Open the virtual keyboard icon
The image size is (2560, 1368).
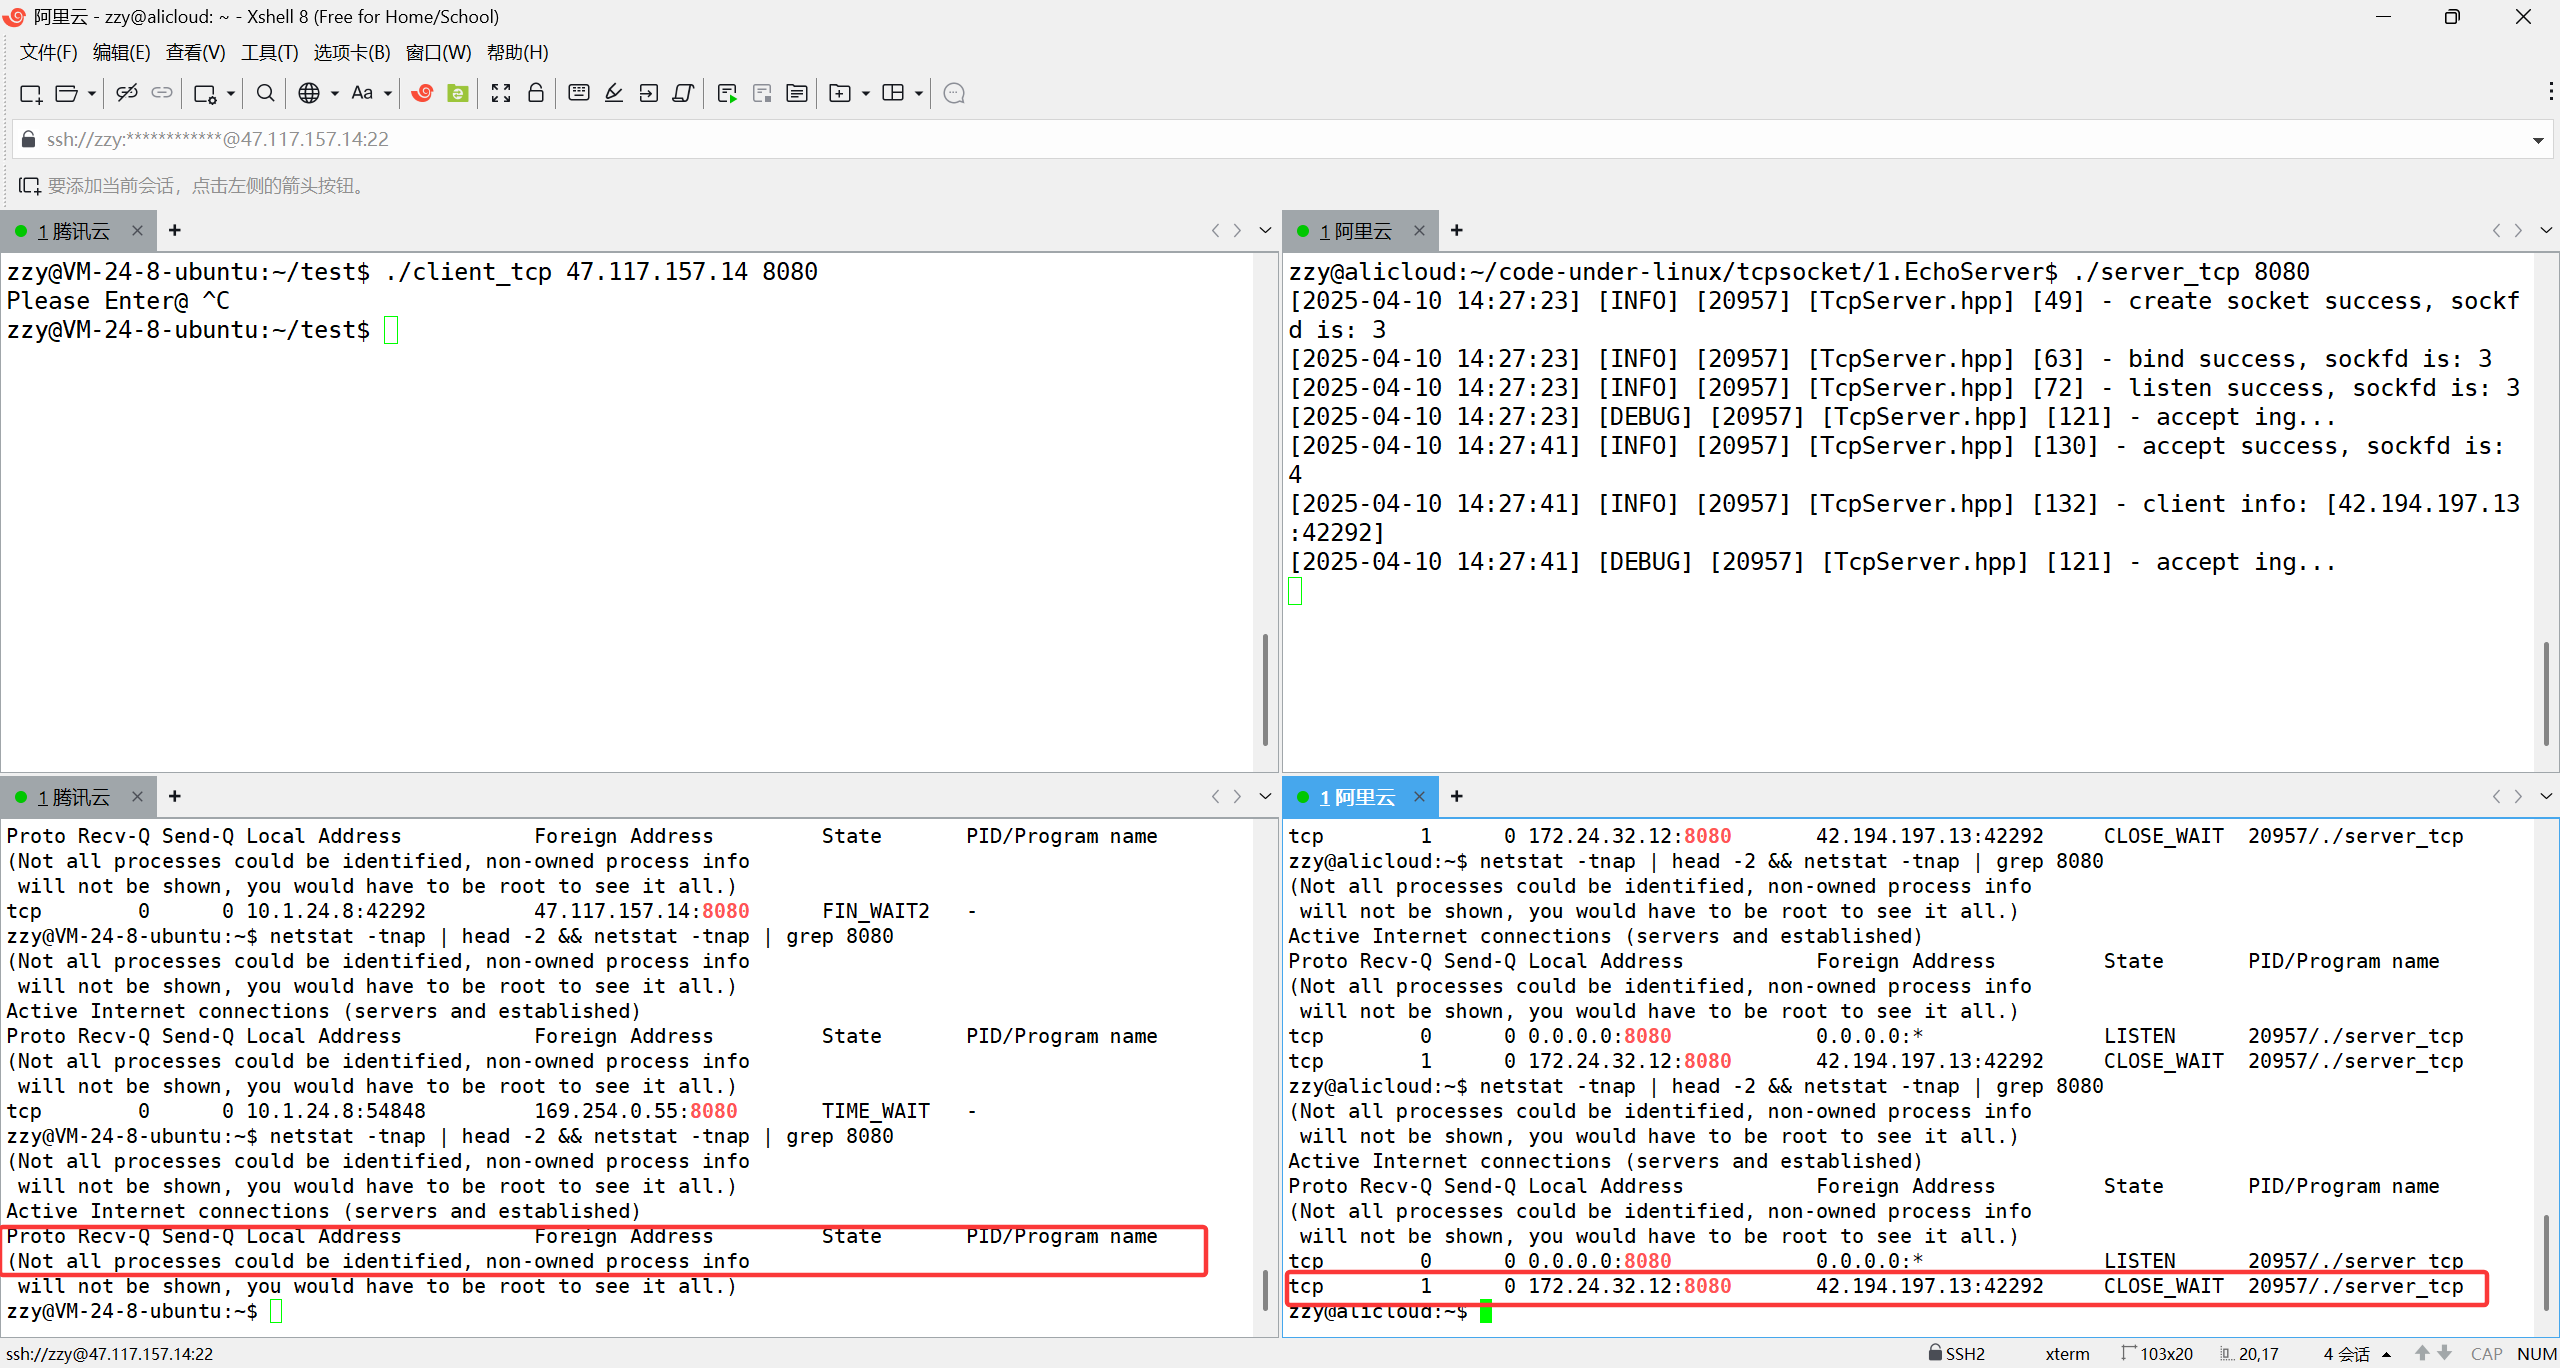[578, 93]
